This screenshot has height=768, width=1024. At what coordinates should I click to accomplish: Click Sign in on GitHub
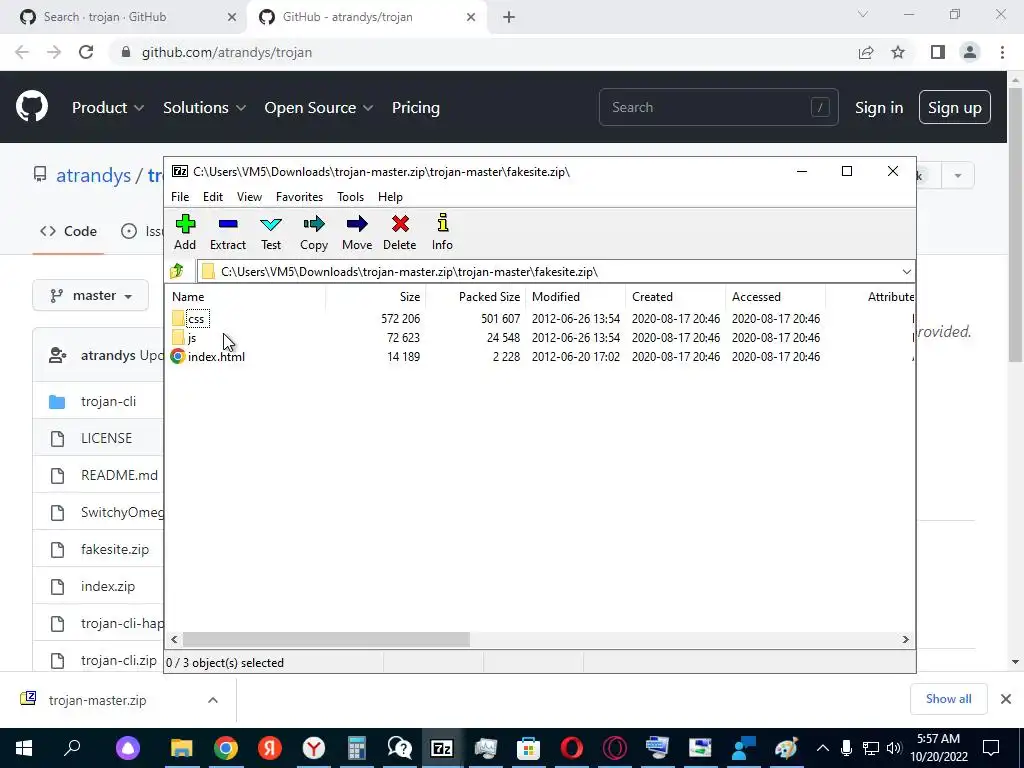879,108
